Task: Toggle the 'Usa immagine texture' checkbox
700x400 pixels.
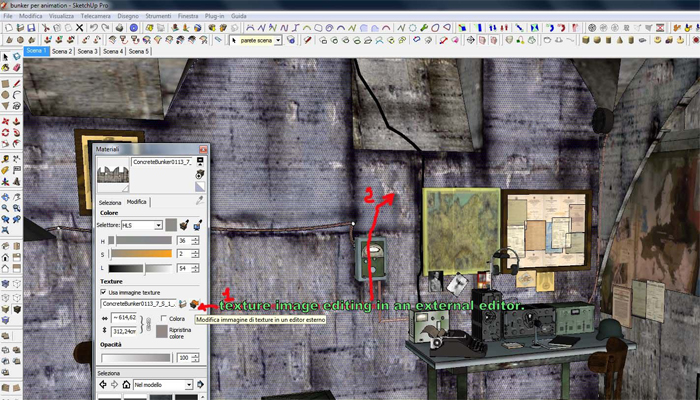Action: pos(103,291)
